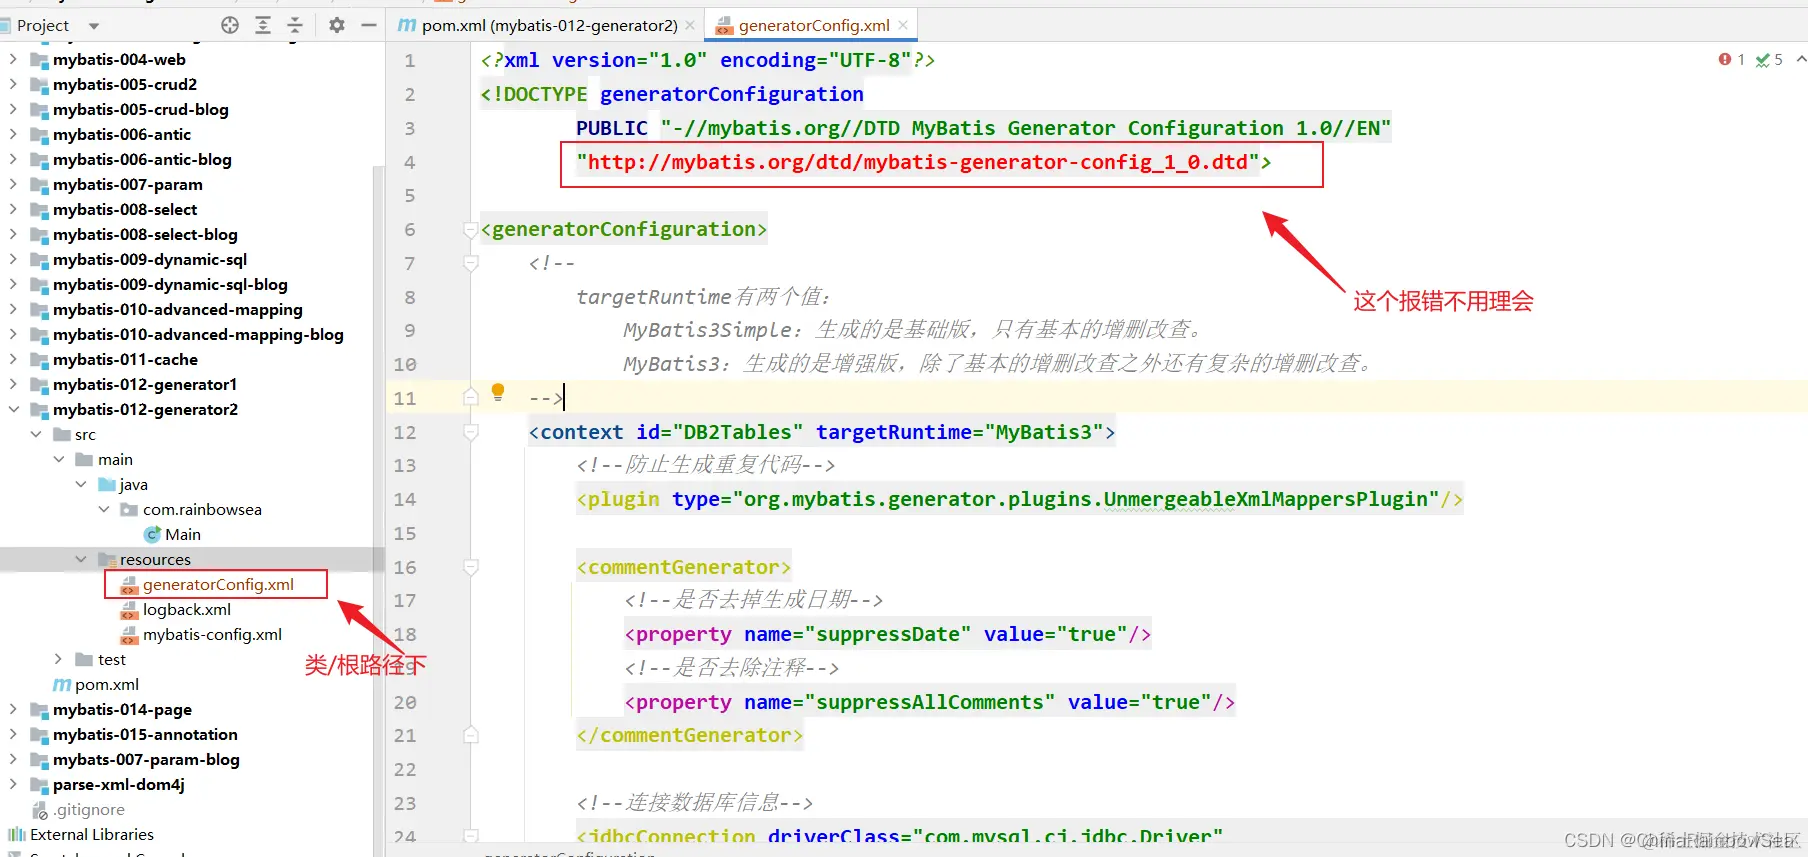Select generatorConfig.xml in project tree
Screen dimensions: 1808x857
click(218, 585)
